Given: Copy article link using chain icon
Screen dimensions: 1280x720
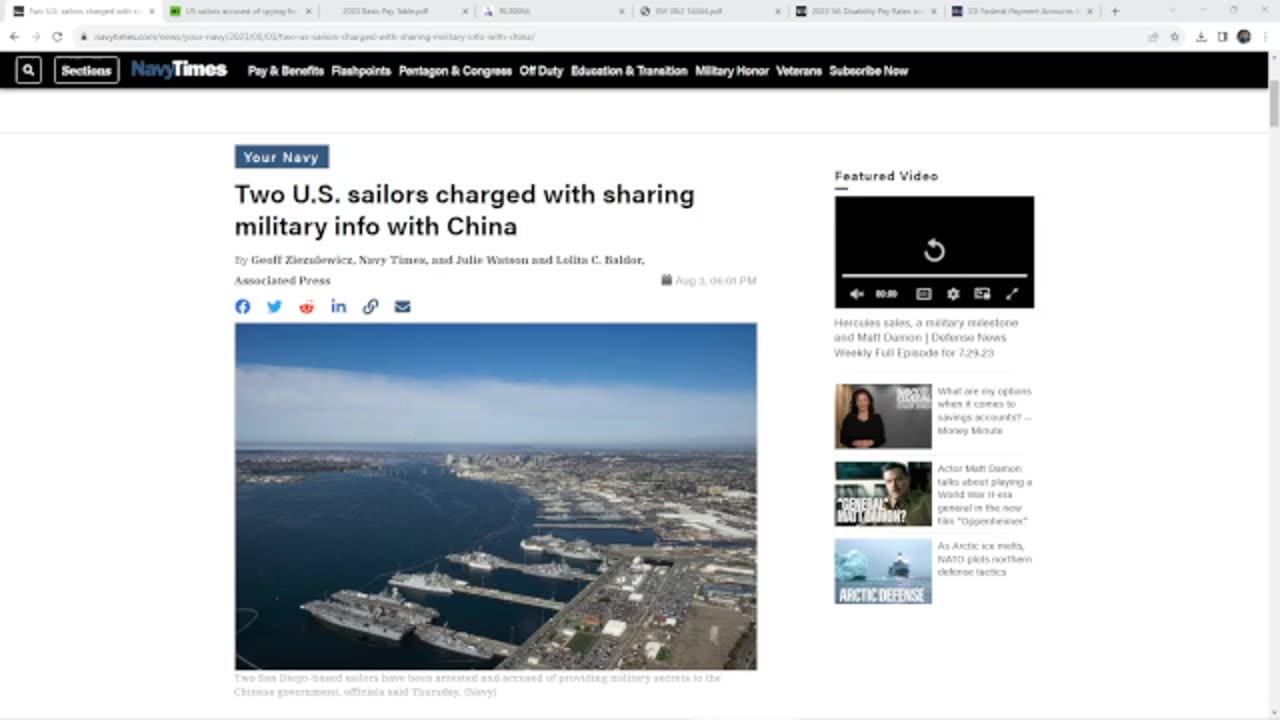Looking at the screenshot, I should 370,307.
